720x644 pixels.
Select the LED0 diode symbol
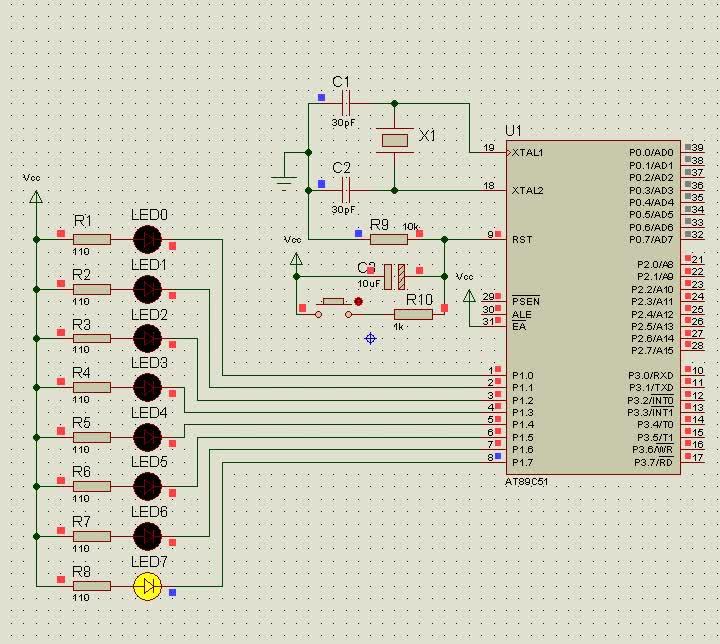click(147, 239)
